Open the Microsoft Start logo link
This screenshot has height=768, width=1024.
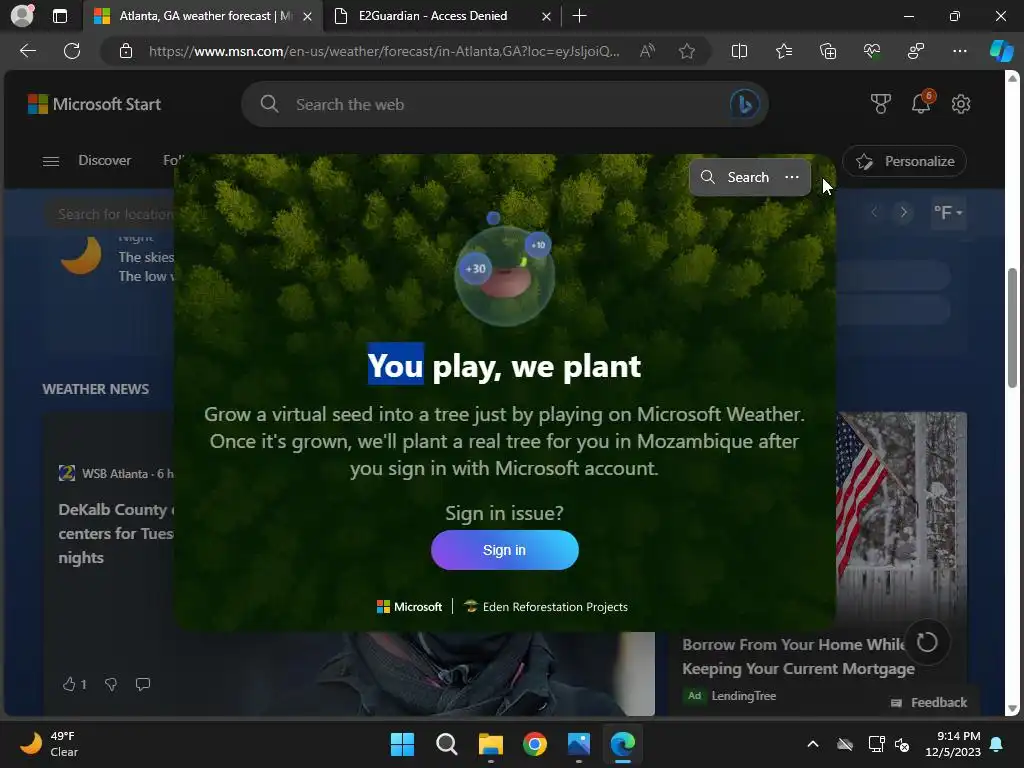point(94,104)
